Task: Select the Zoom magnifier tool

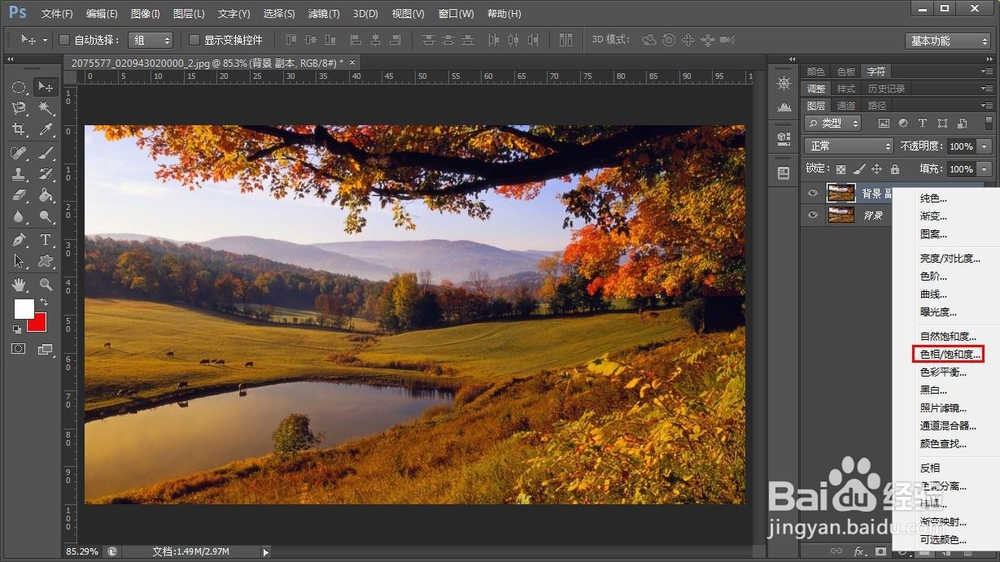Action: (x=45, y=285)
